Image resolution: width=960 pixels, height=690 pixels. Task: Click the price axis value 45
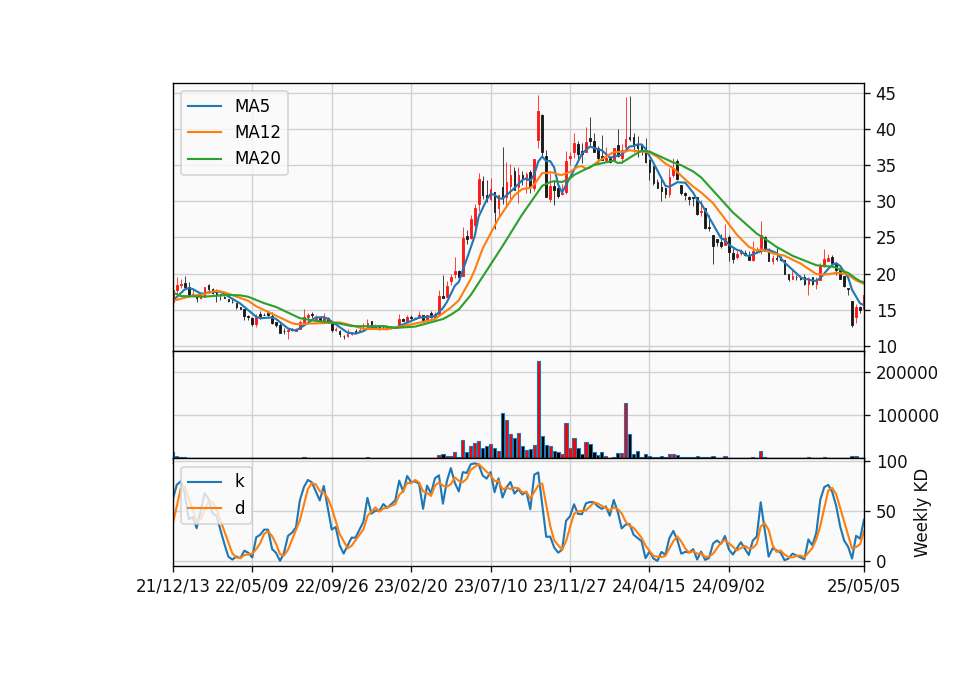pos(885,94)
